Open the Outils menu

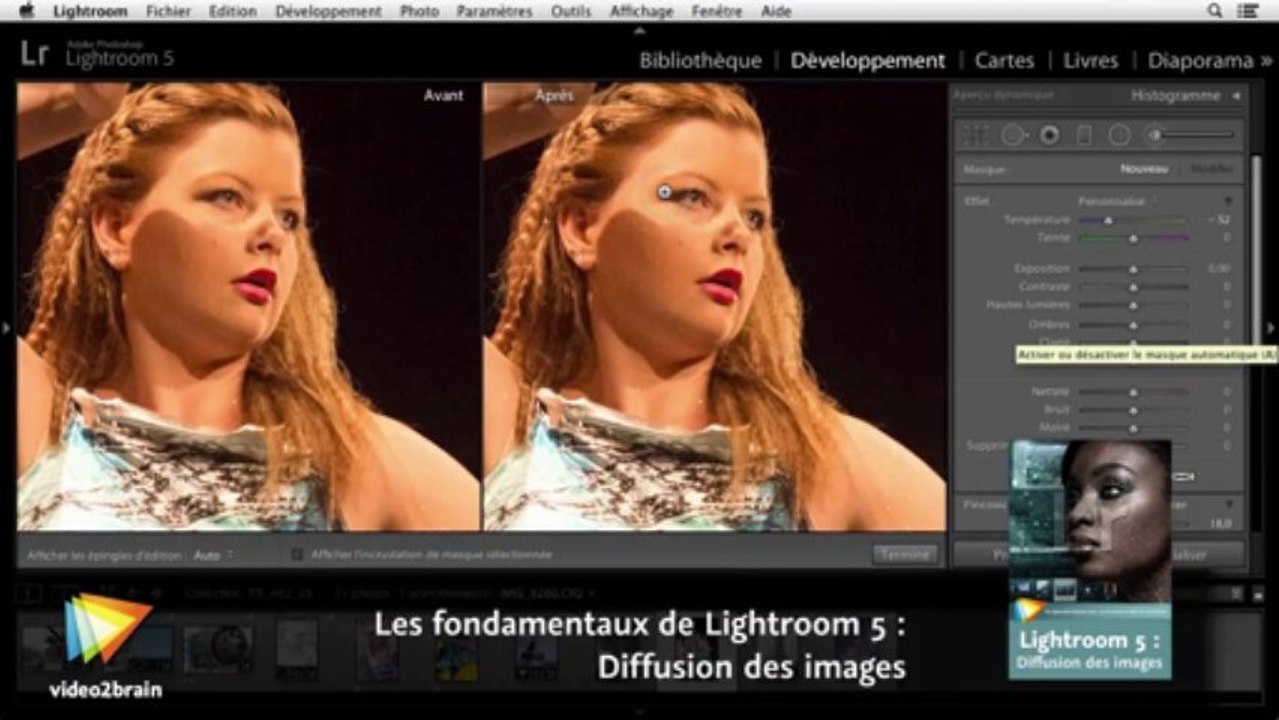pos(571,11)
